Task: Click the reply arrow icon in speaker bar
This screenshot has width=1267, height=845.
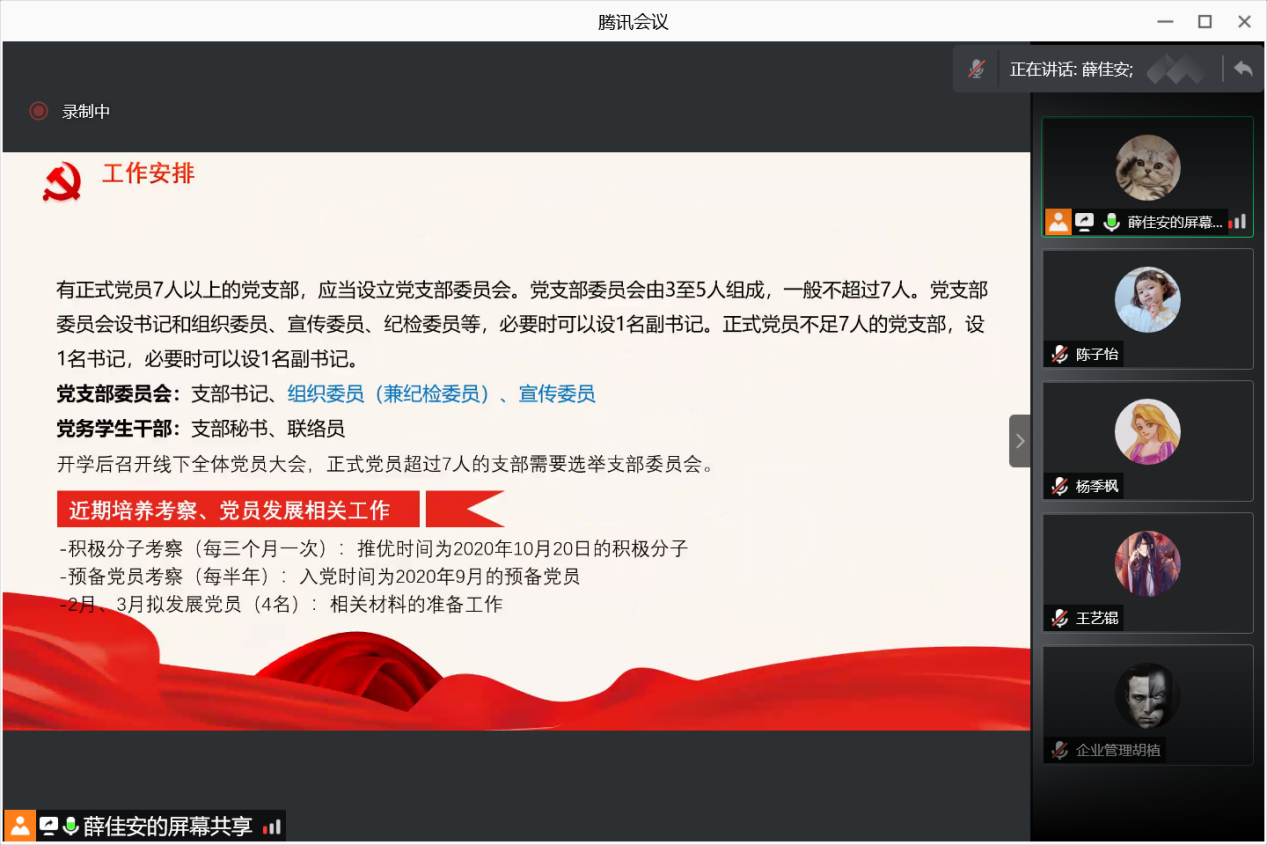Action: click(1242, 69)
